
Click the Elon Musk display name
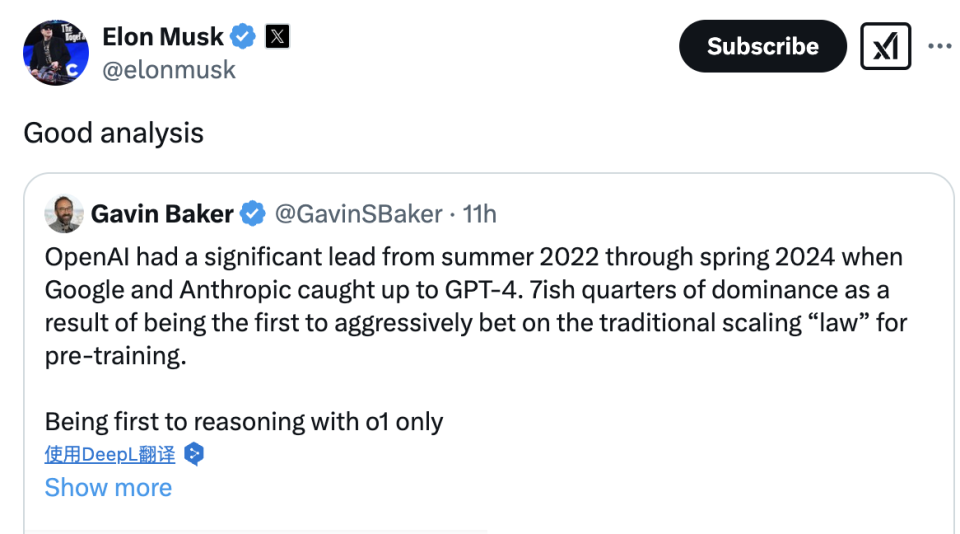click(163, 37)
